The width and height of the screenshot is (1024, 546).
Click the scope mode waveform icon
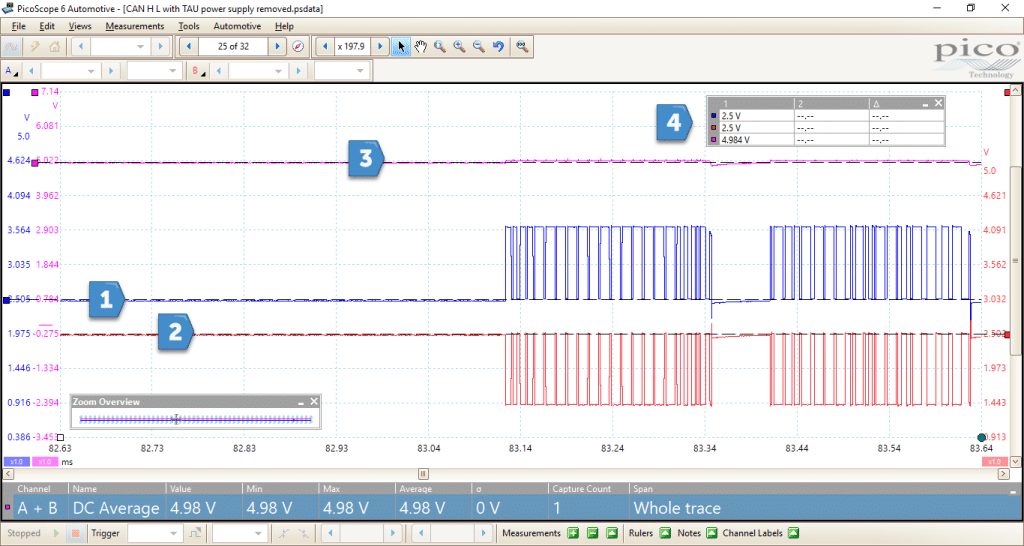click(12, 46)
